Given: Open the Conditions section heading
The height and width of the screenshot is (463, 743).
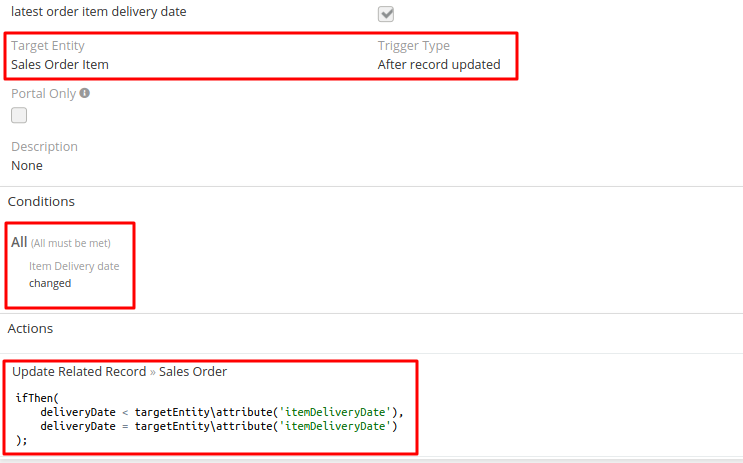Looking at the screenshot, I should (41, 202).
